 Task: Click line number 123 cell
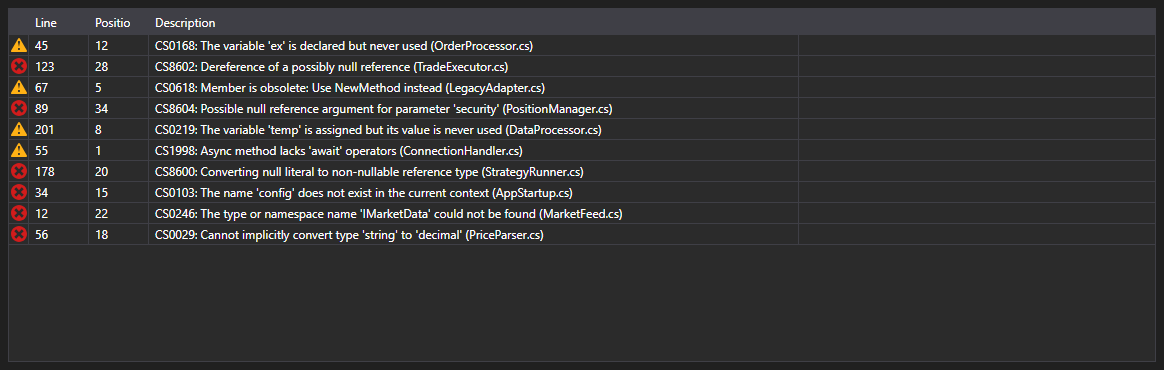(x=59, y=67)
